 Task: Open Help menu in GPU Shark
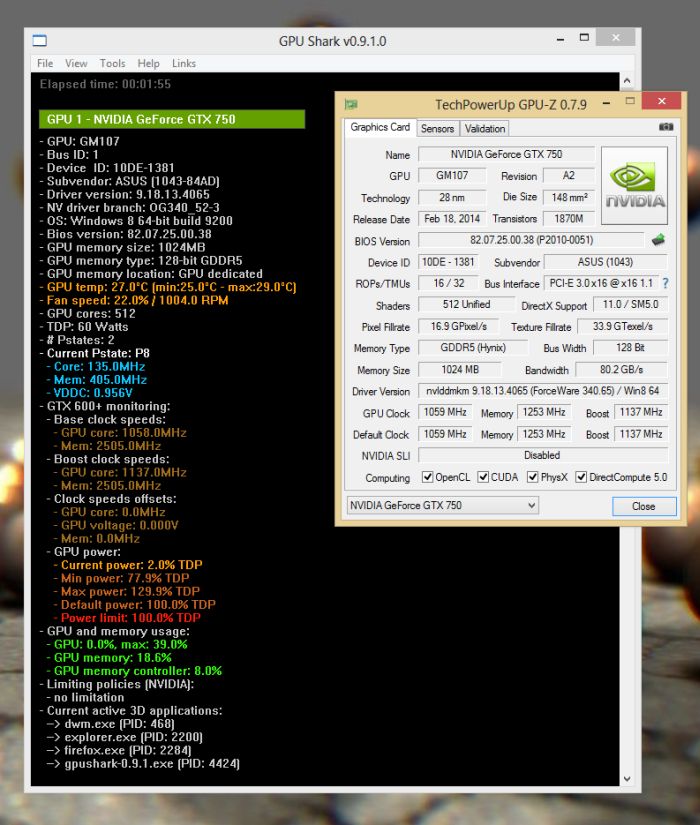tap(148, 63)
